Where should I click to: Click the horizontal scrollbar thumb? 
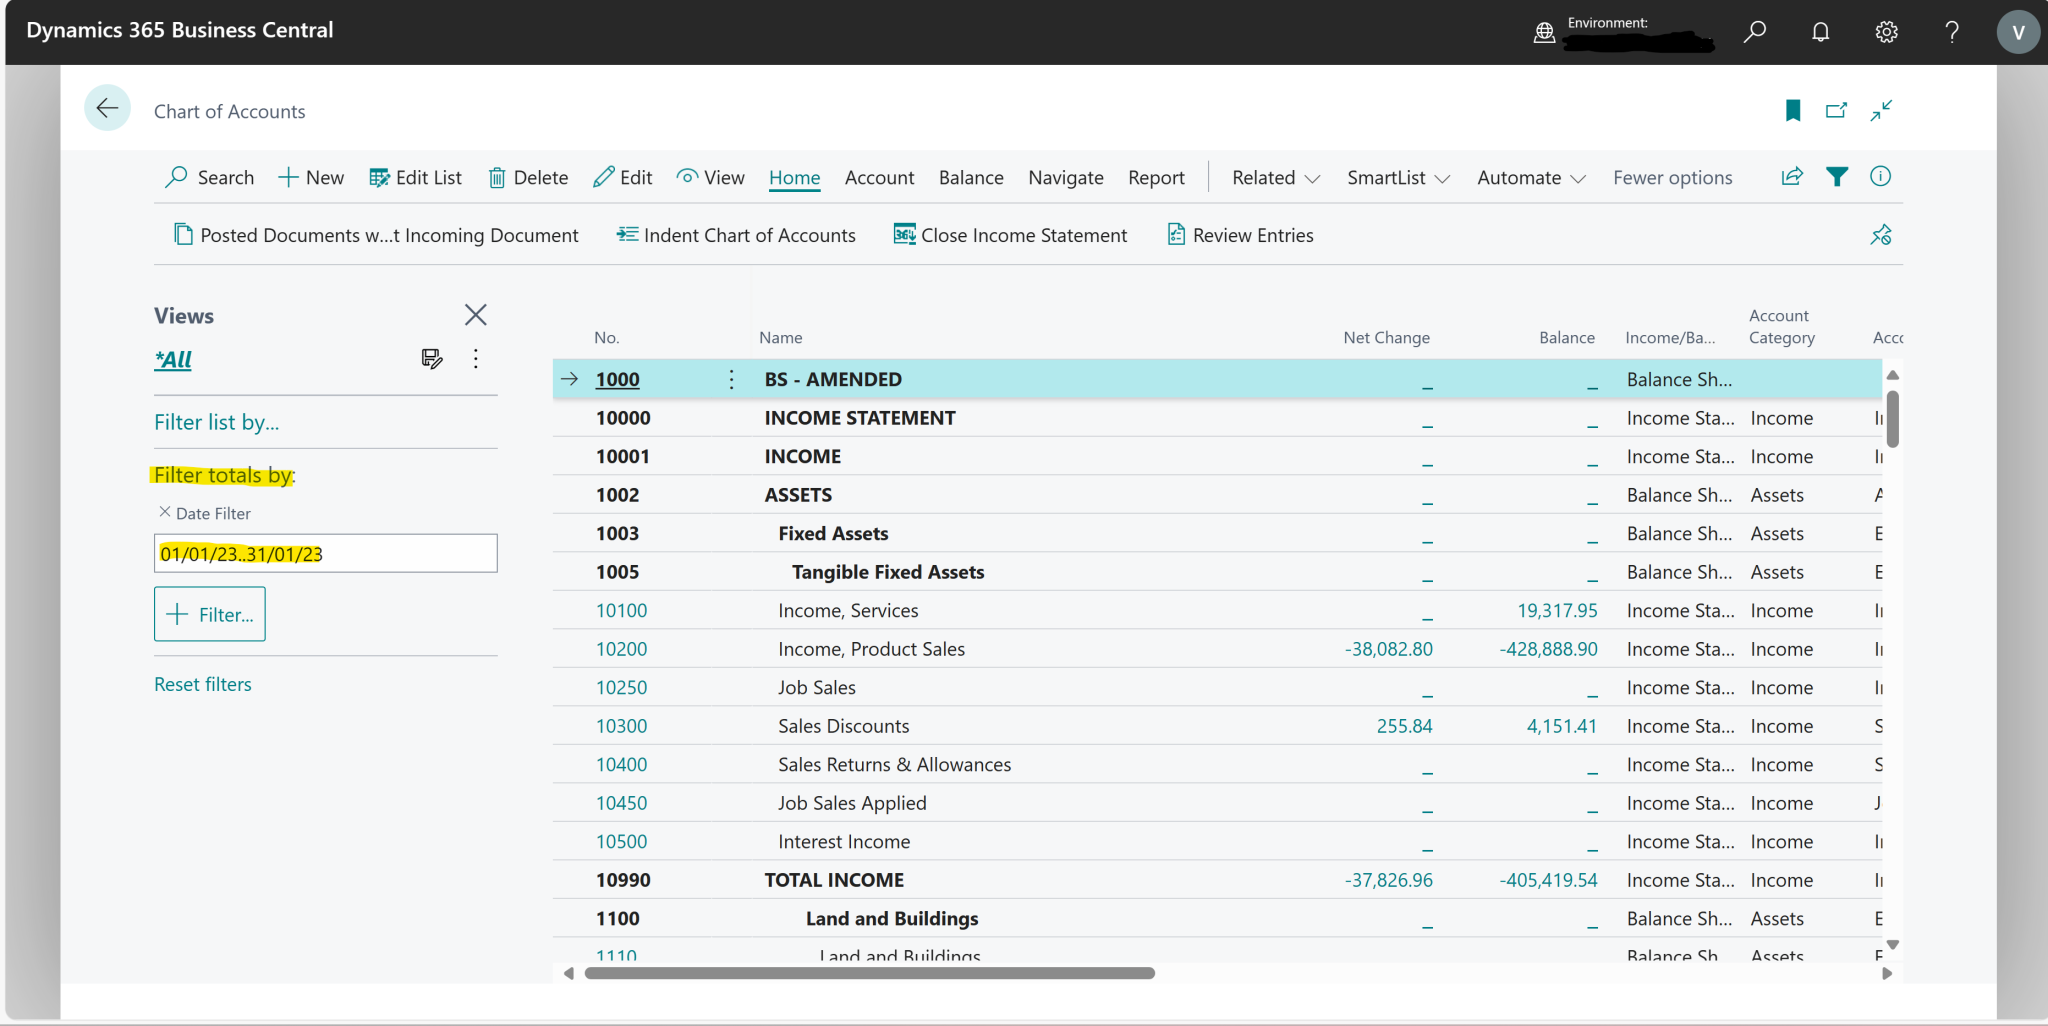point(870,973)
